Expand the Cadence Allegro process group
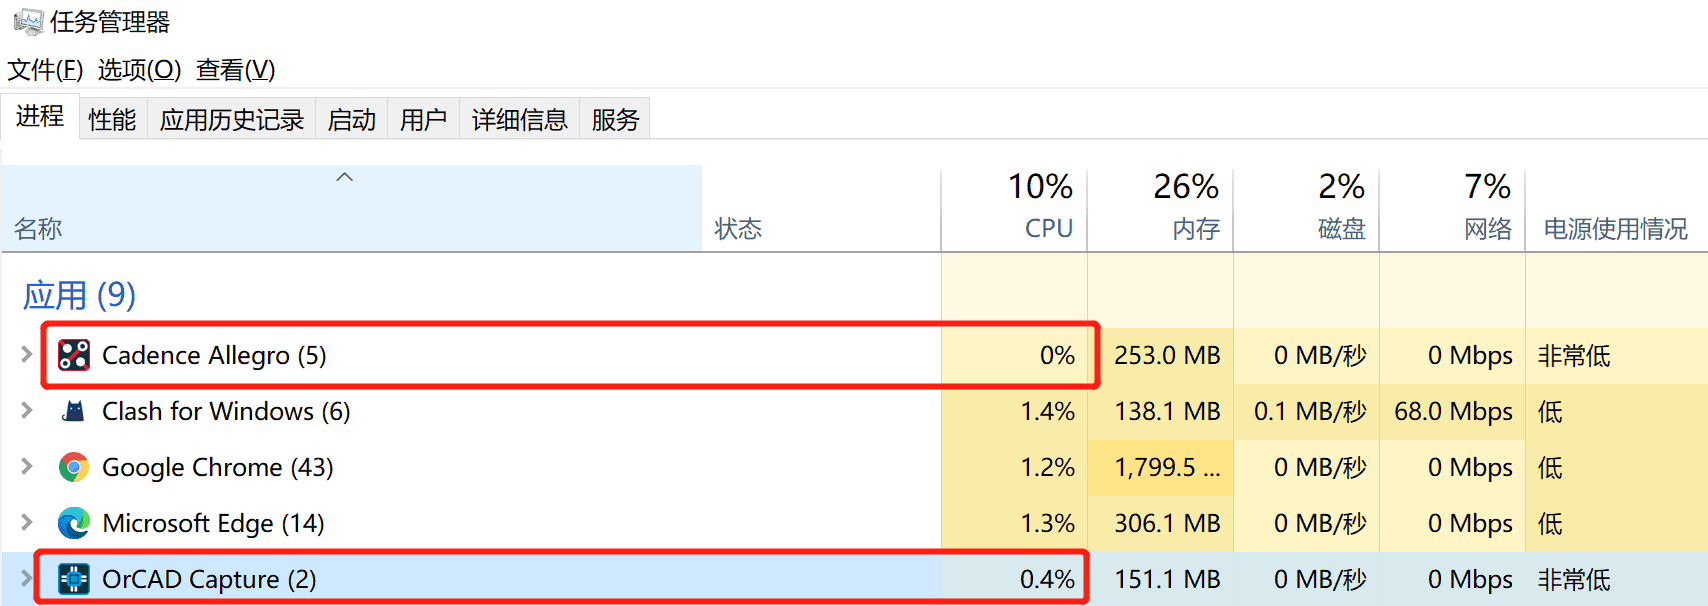Screen dimensions: 1708x606 coord(27,354)
